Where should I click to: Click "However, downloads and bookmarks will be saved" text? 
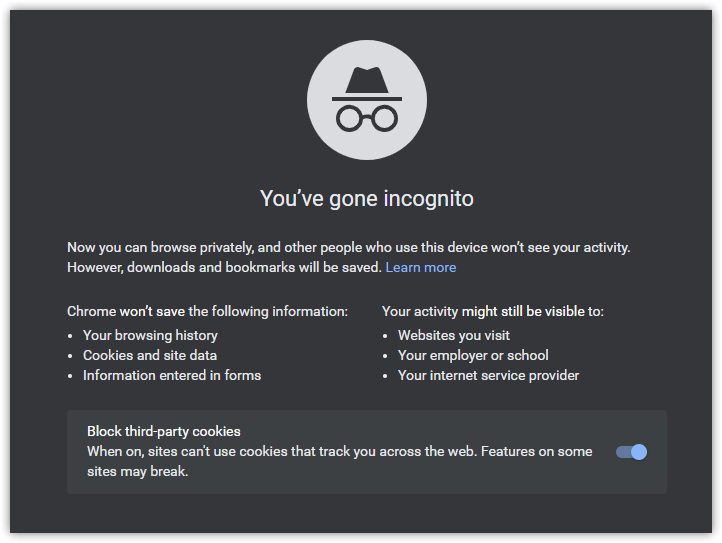[224, 267]
